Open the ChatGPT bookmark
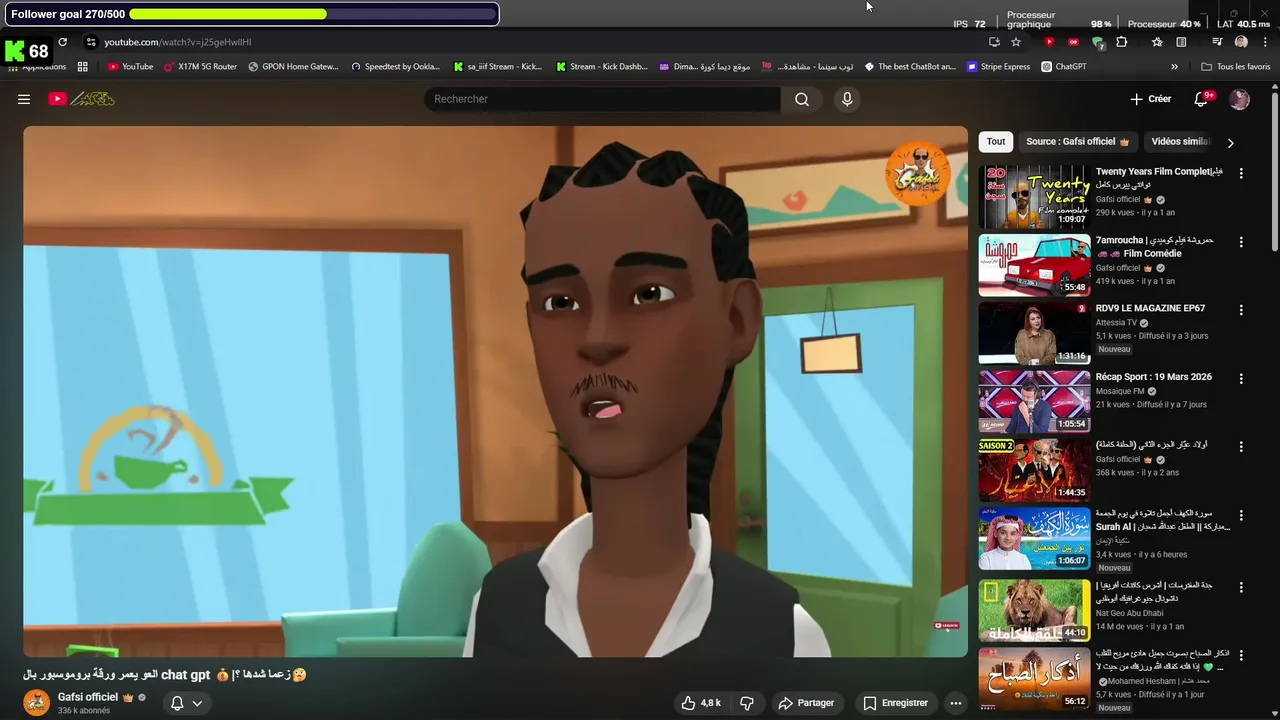The image size is (1280, 720). point(1063,67)
